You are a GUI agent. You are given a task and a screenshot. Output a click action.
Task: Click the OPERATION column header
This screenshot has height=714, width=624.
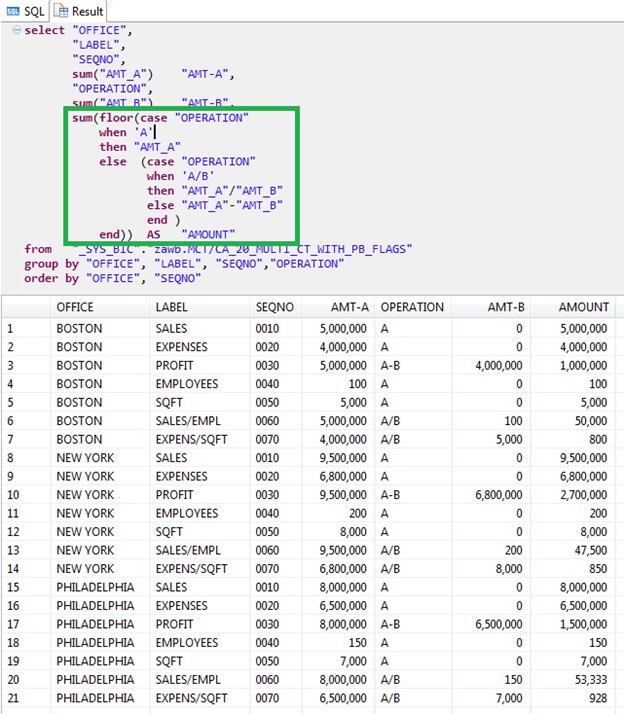coord(412,307)
